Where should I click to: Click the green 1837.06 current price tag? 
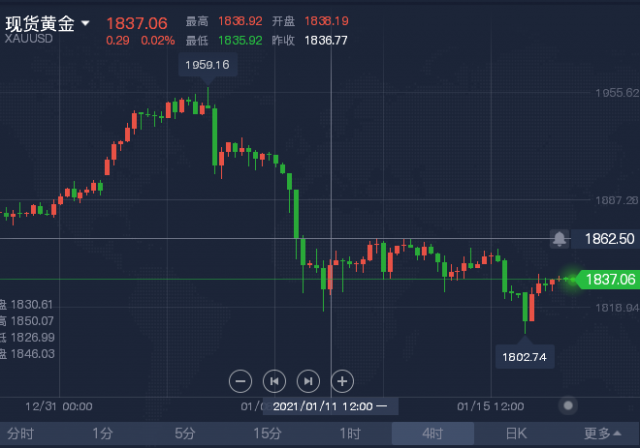(x=609, y=279)
